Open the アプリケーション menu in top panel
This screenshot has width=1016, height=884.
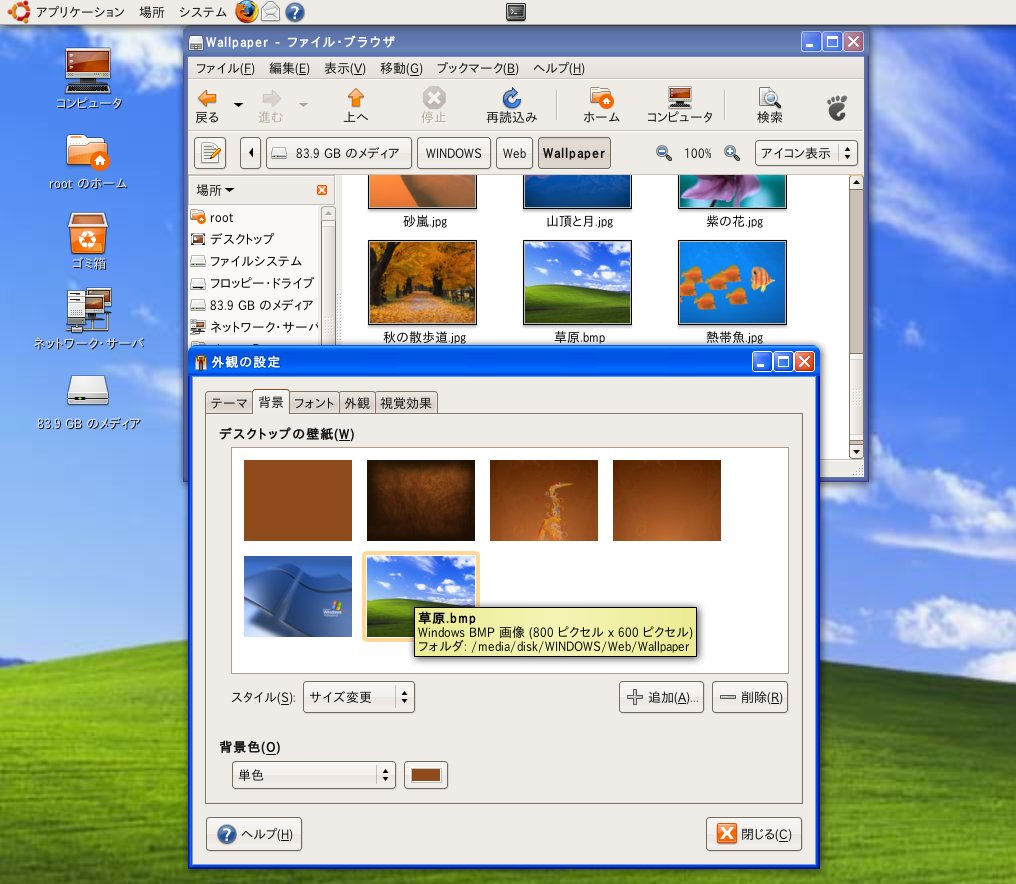80,12
